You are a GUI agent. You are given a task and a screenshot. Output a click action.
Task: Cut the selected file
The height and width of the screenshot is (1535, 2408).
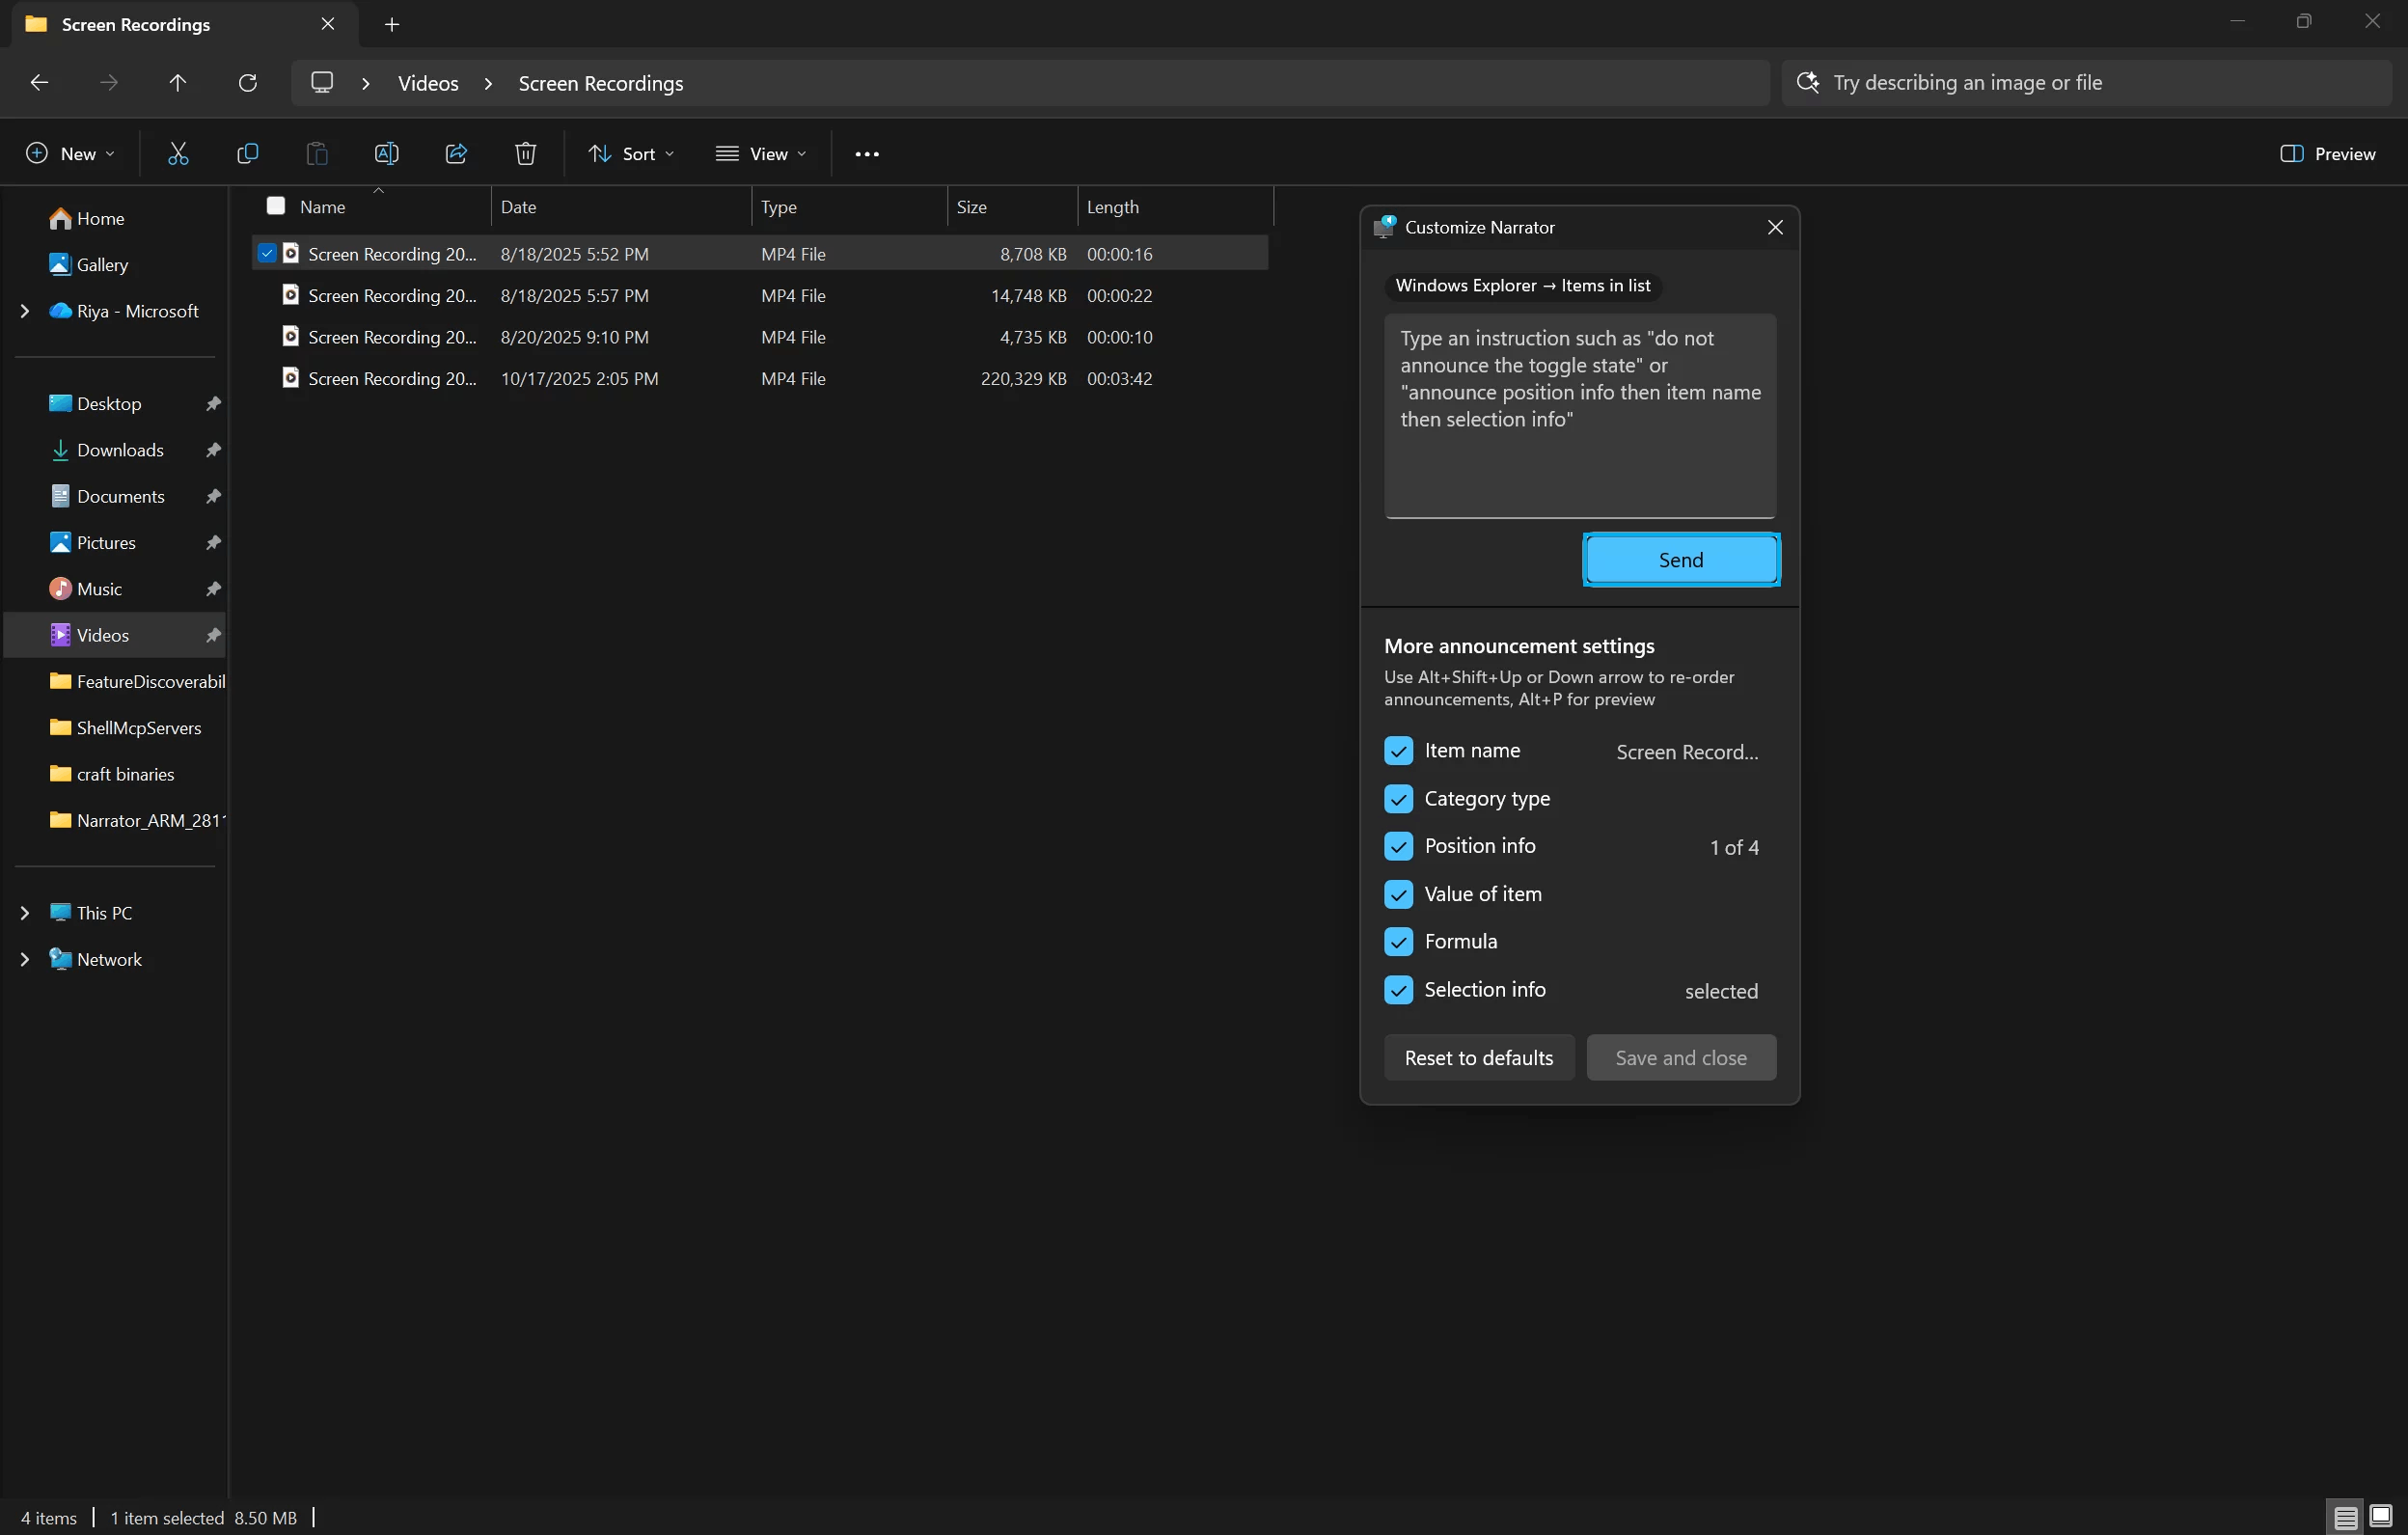tap(179, 153)
